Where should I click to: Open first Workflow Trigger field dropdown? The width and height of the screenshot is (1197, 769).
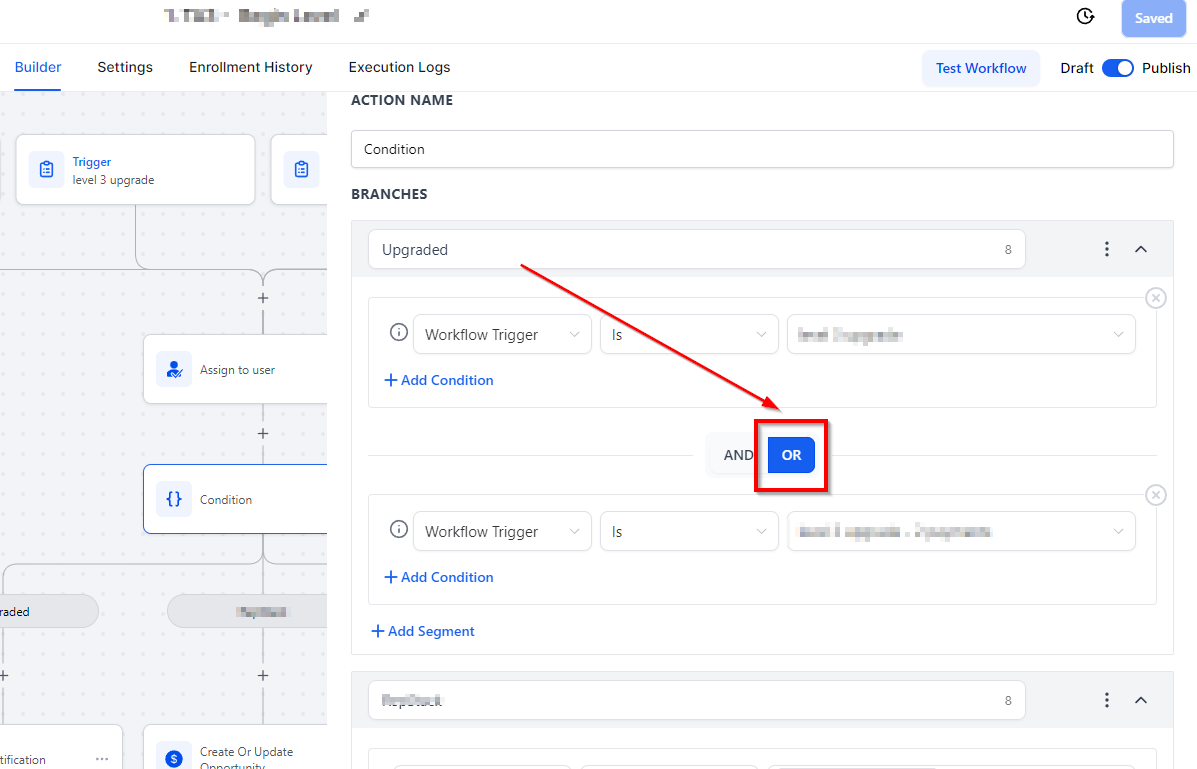[x=502, y=334]
